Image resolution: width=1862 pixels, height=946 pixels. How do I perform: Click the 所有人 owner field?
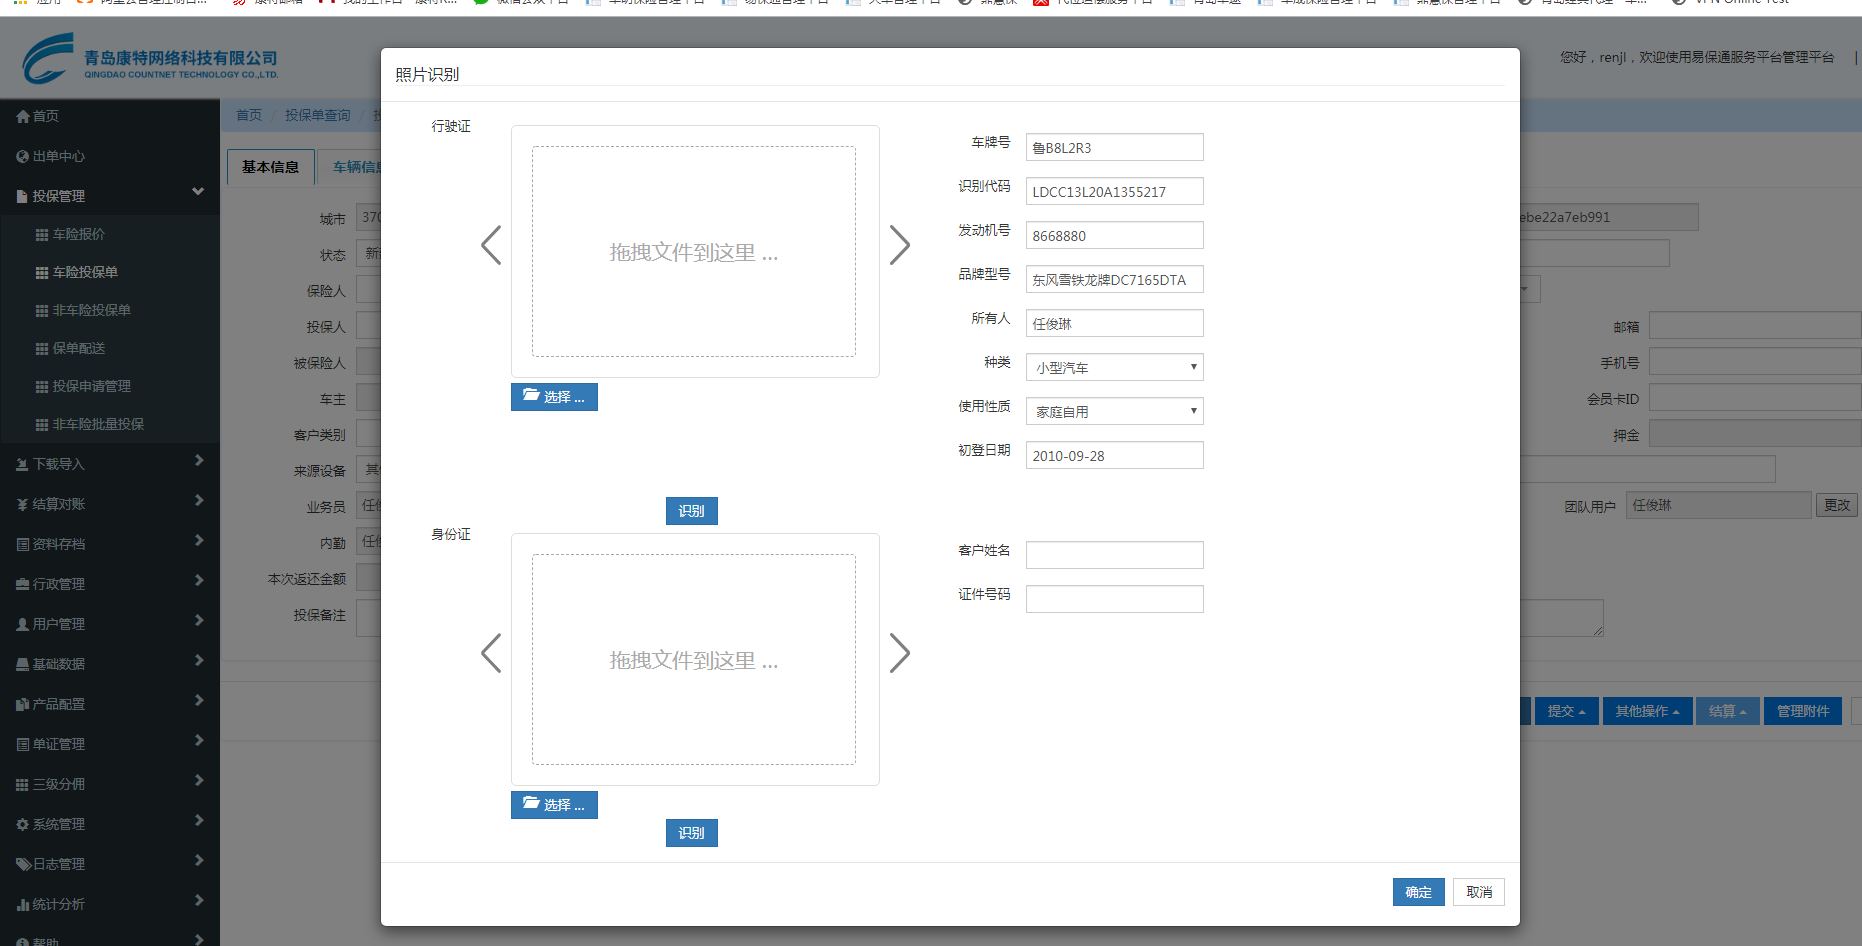click(x=1115, y=323)
